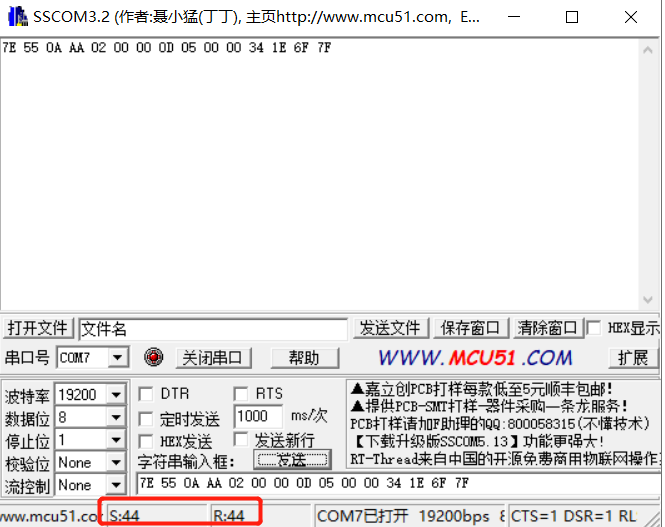Screen dimensions: 665x527
Task: Click the RT-Thread advertisement line
Action: pyautogui.click(x=505, y=459)
